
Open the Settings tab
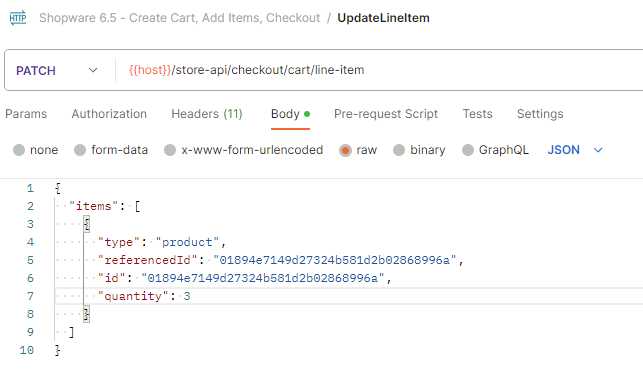[x=540, y=114]
